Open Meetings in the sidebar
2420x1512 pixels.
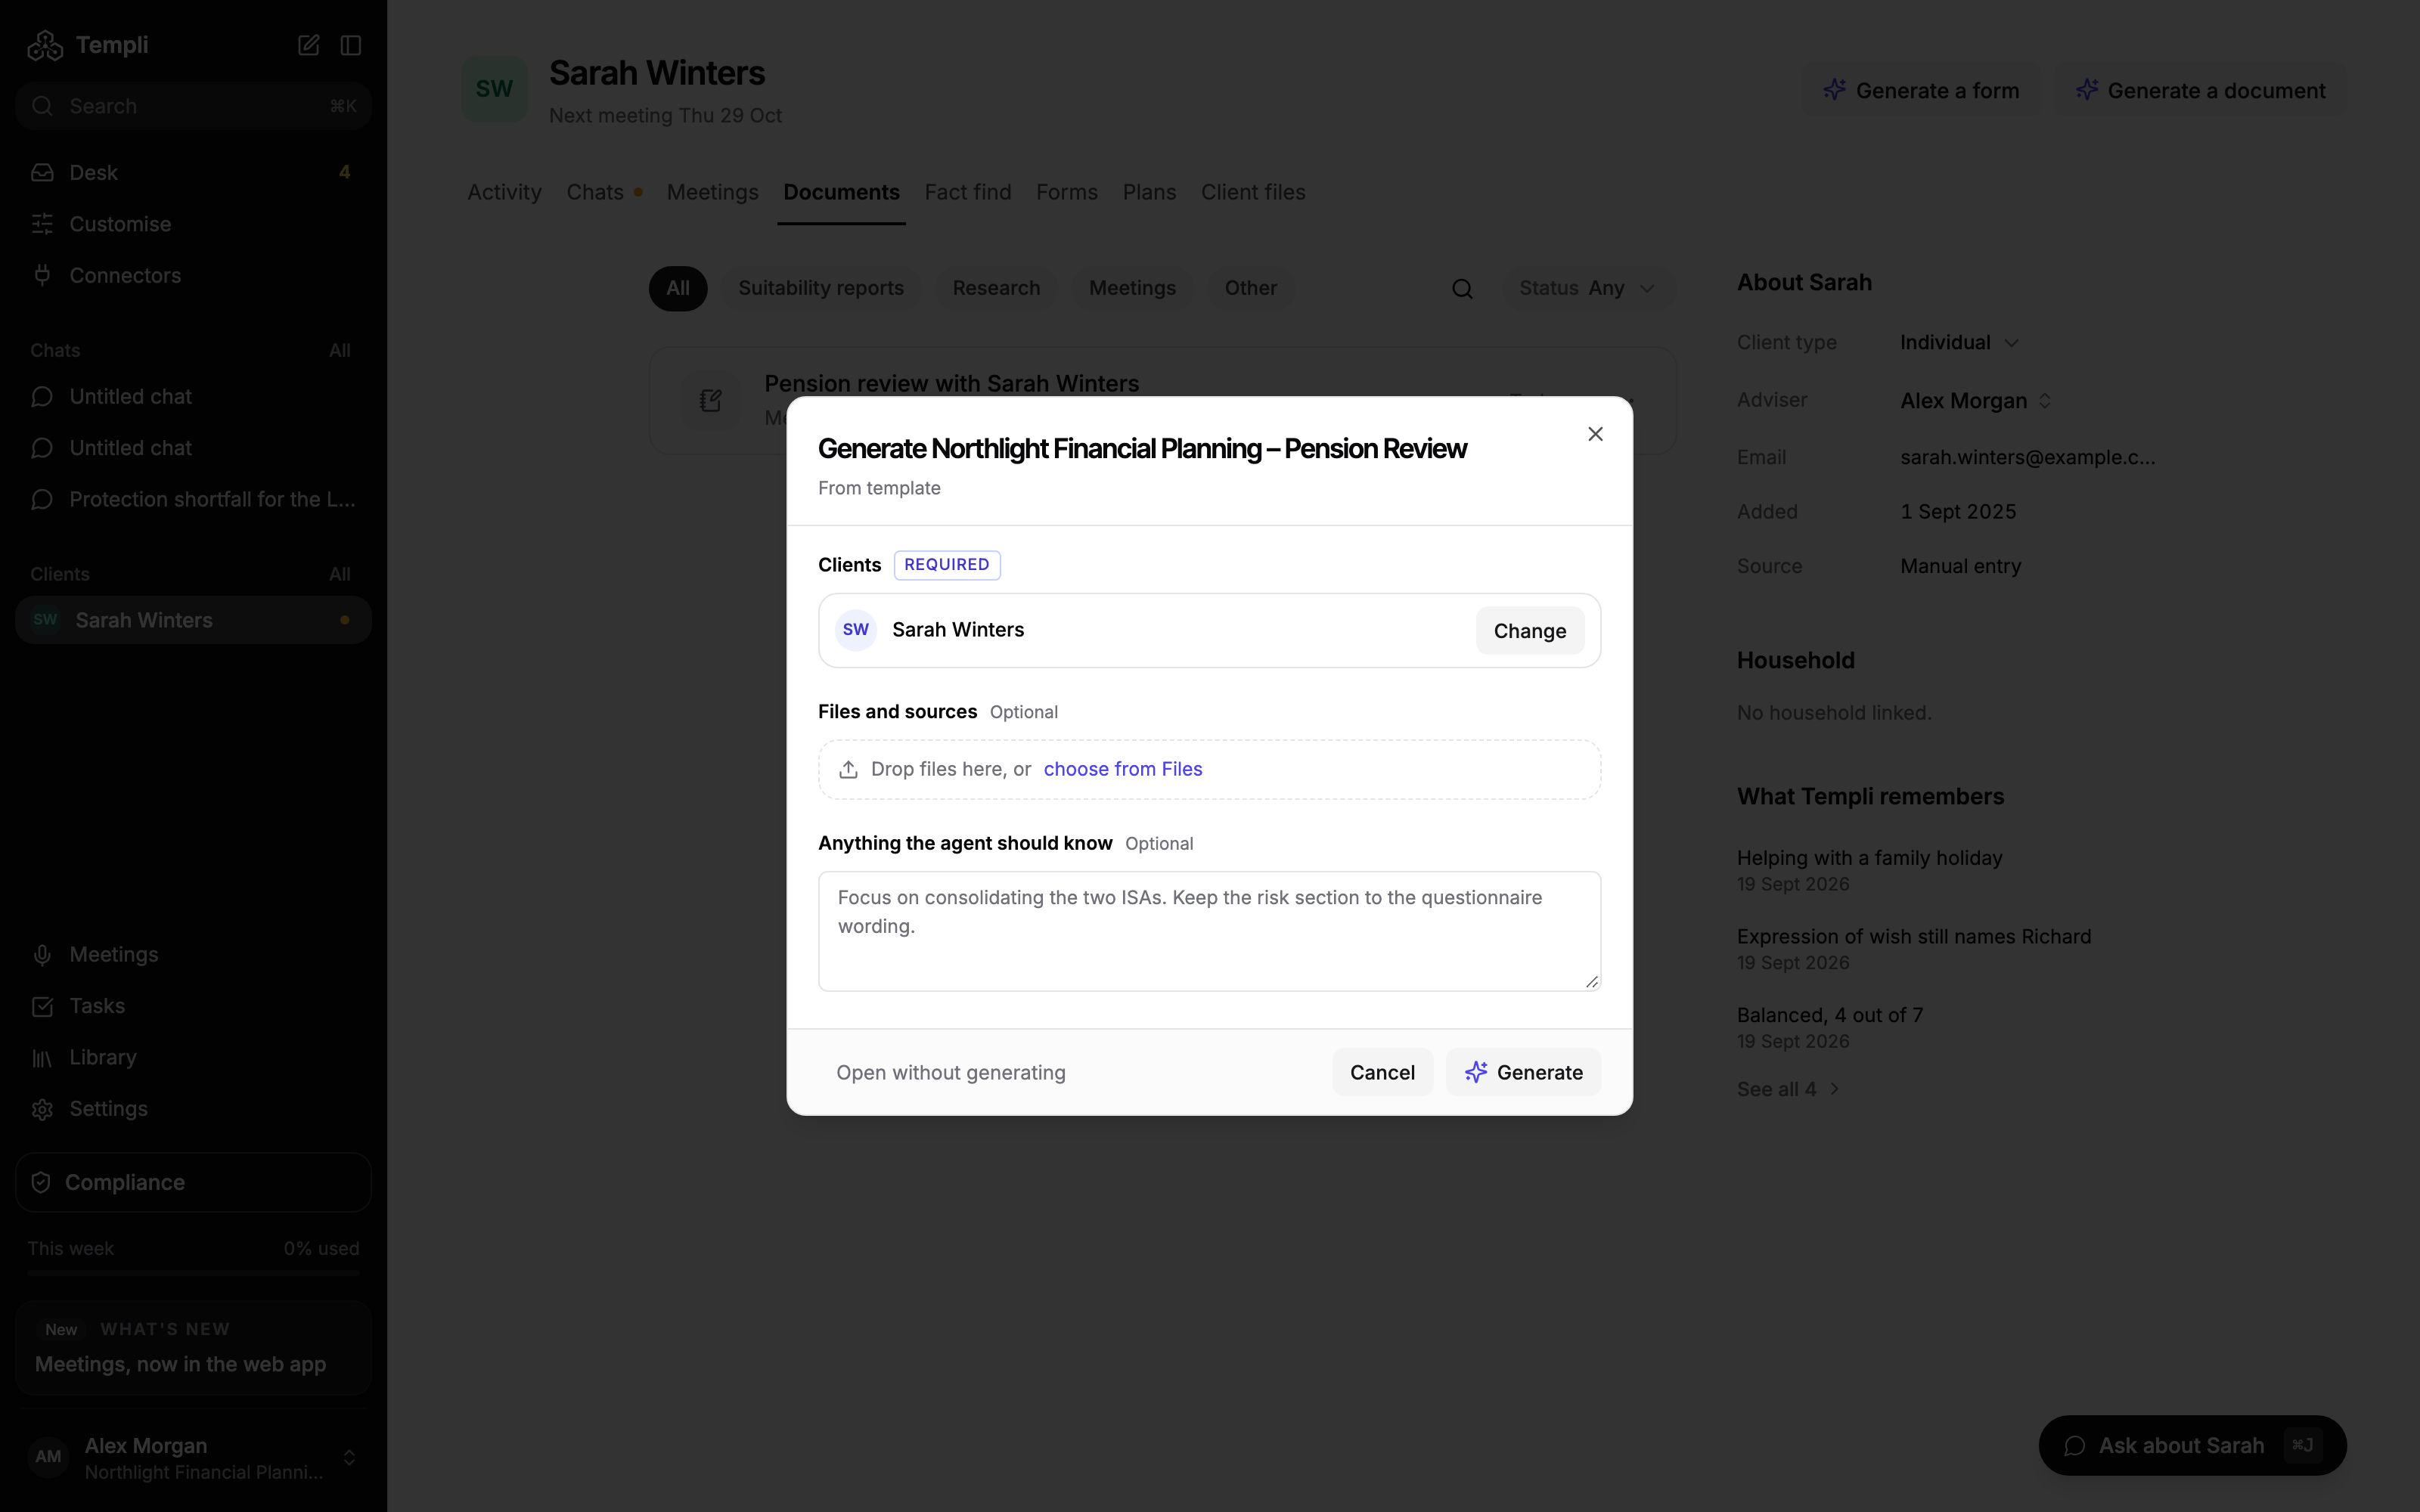tap(193, 954)
